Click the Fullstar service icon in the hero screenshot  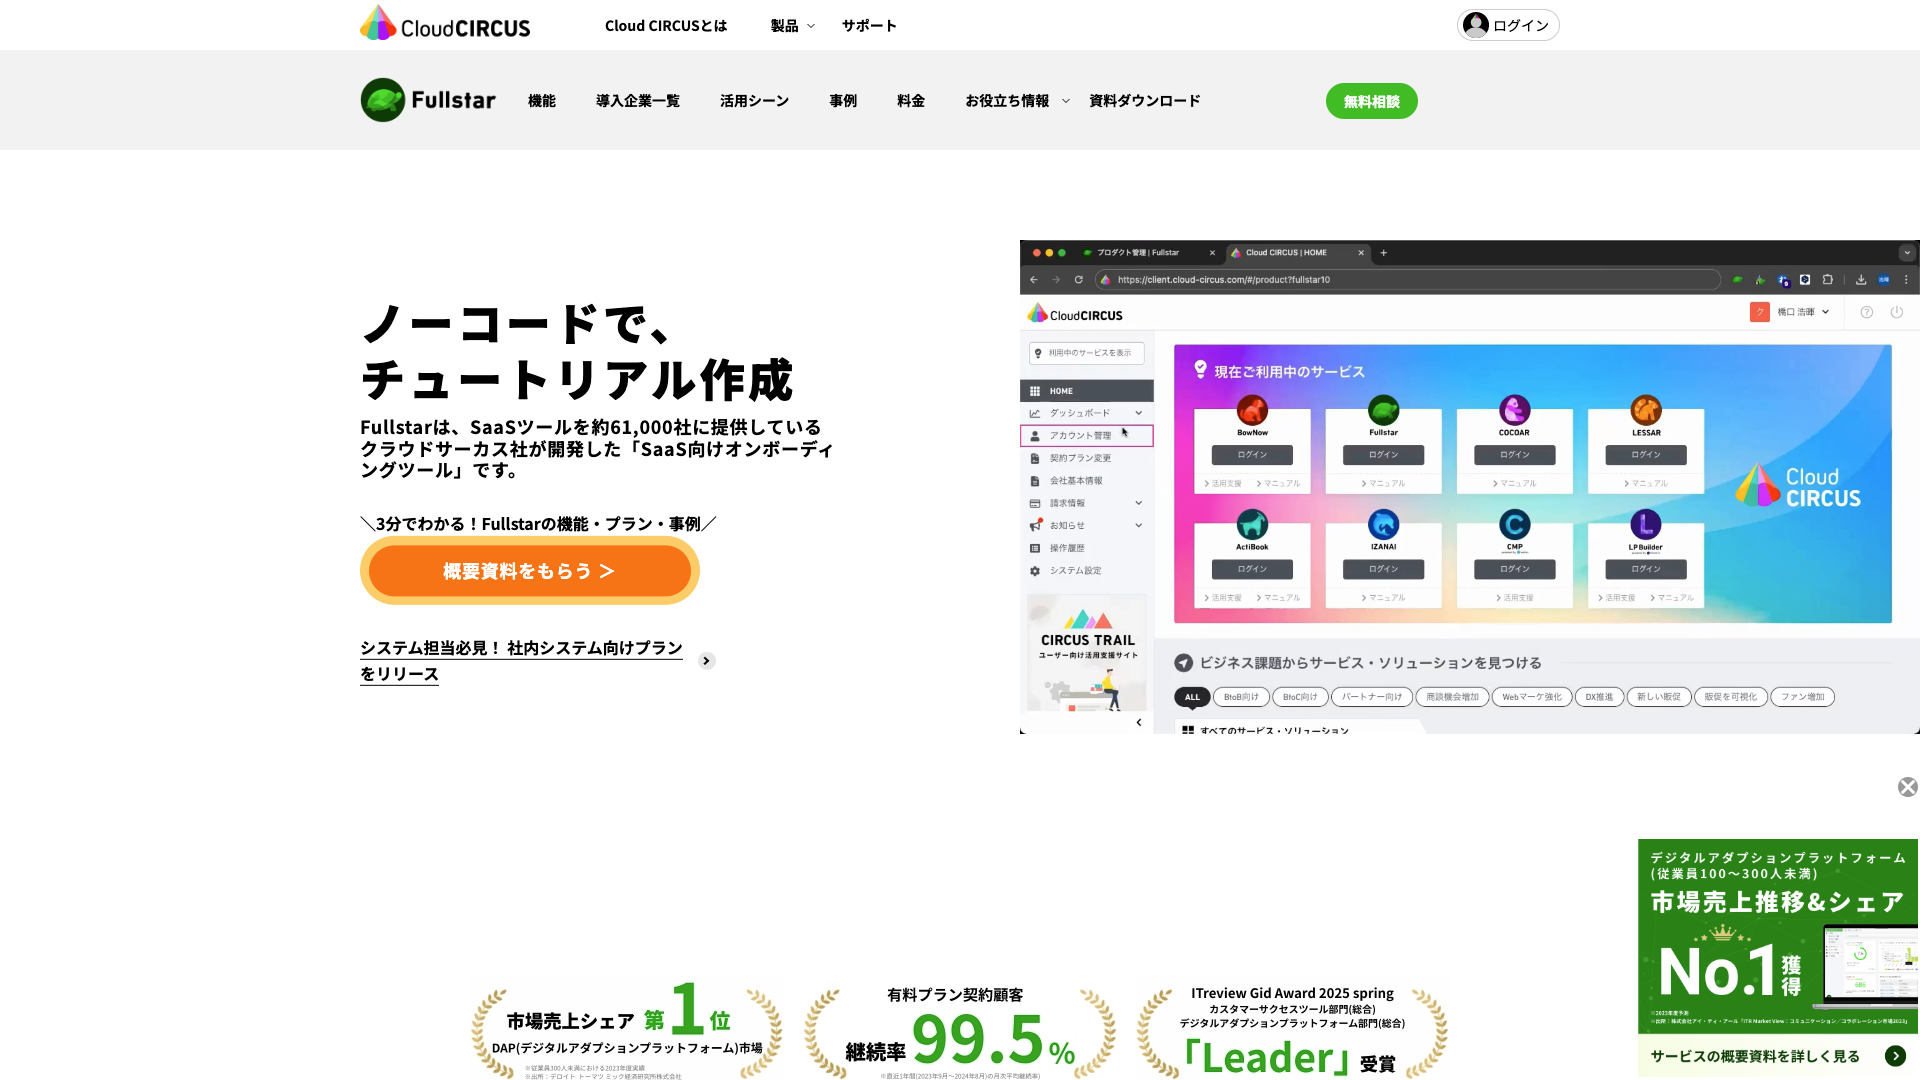tap(1384, 410)
